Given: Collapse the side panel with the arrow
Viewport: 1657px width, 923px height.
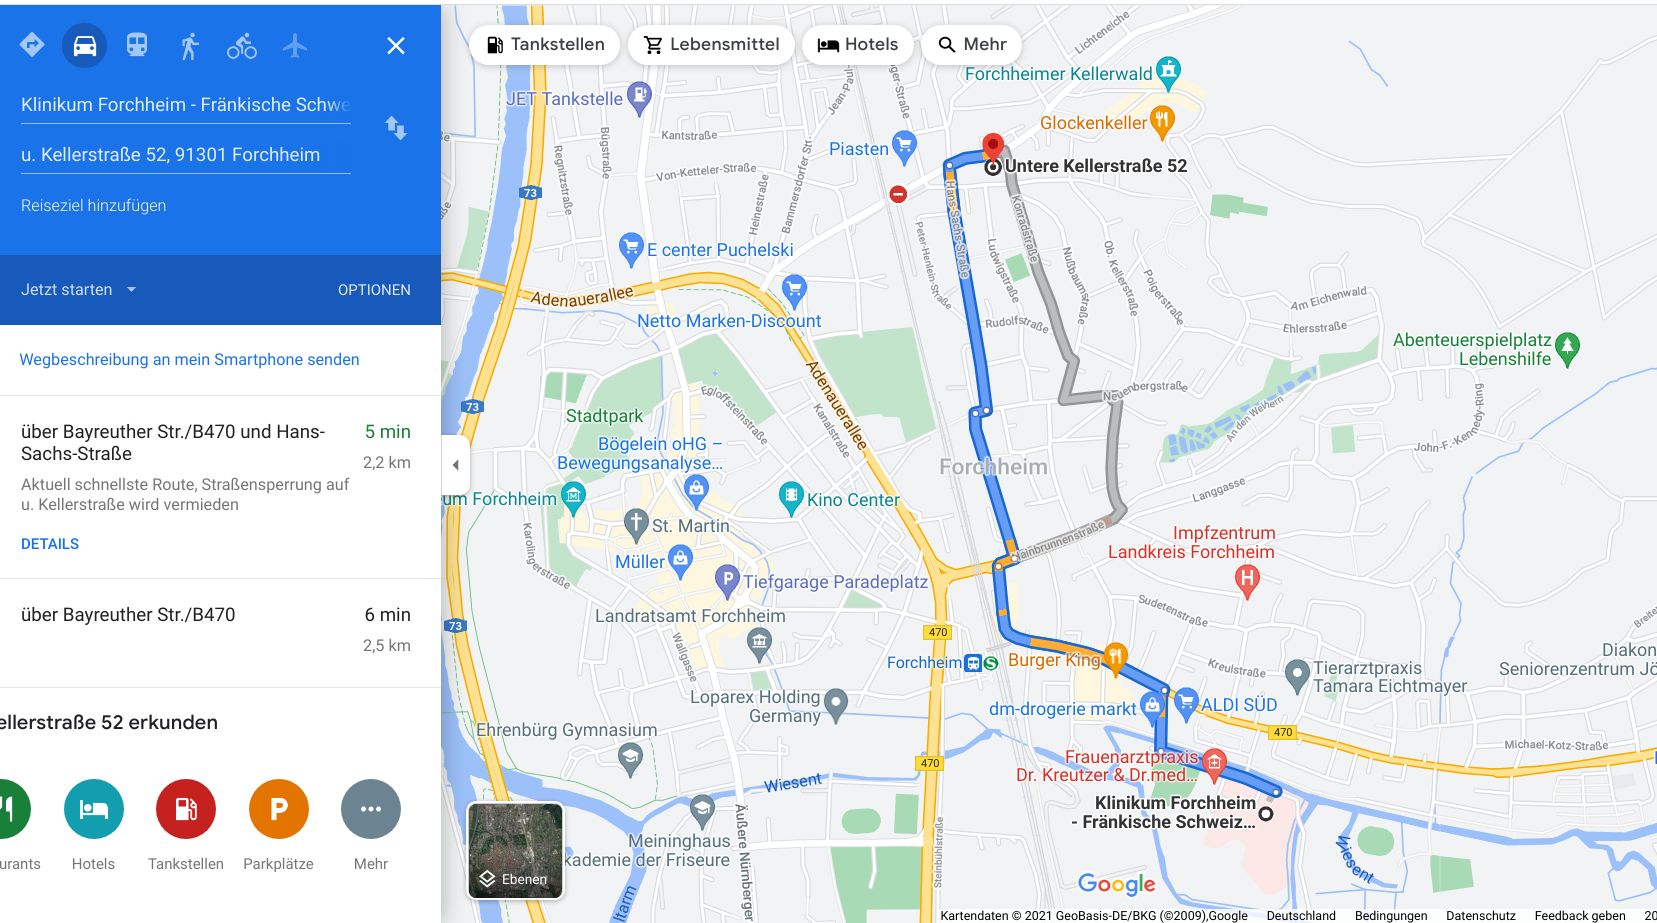Looking at the screenshot, I should pos(455,465).
